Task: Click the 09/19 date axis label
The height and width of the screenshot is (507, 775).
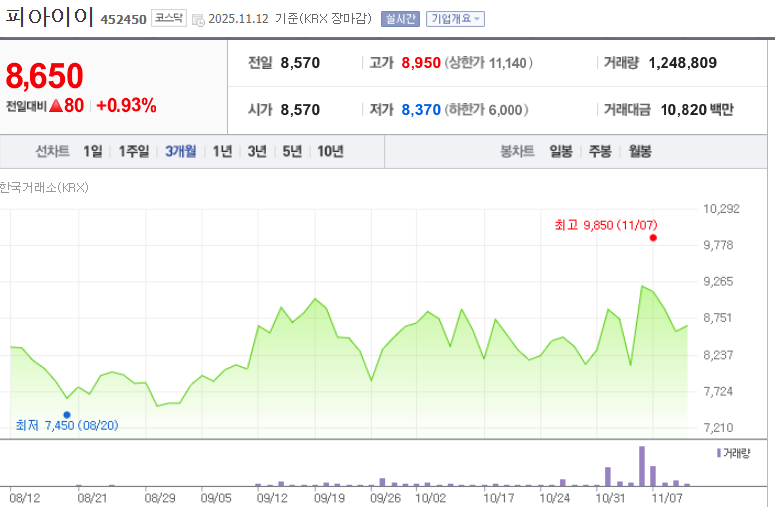Action: 329,498
